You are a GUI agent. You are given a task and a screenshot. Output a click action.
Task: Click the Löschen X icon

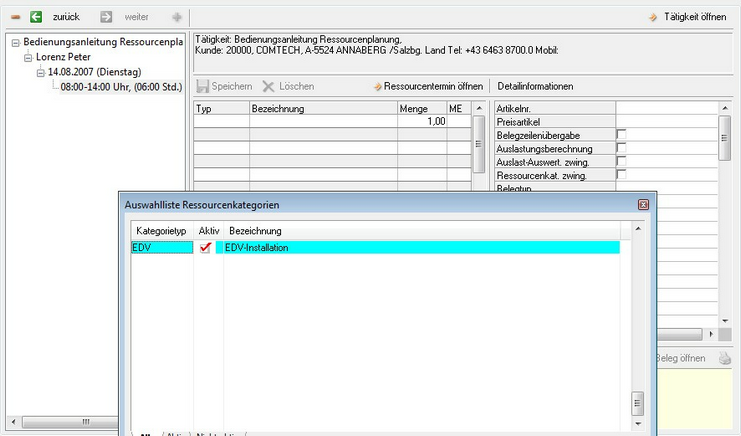(268, 87)
